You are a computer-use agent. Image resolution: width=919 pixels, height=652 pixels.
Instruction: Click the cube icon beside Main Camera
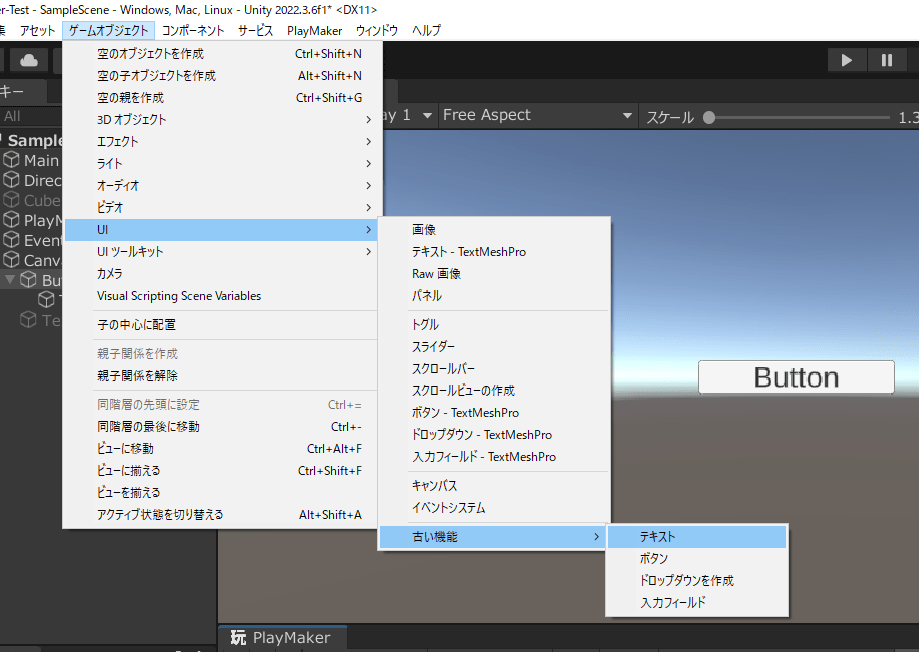(12, 160)
